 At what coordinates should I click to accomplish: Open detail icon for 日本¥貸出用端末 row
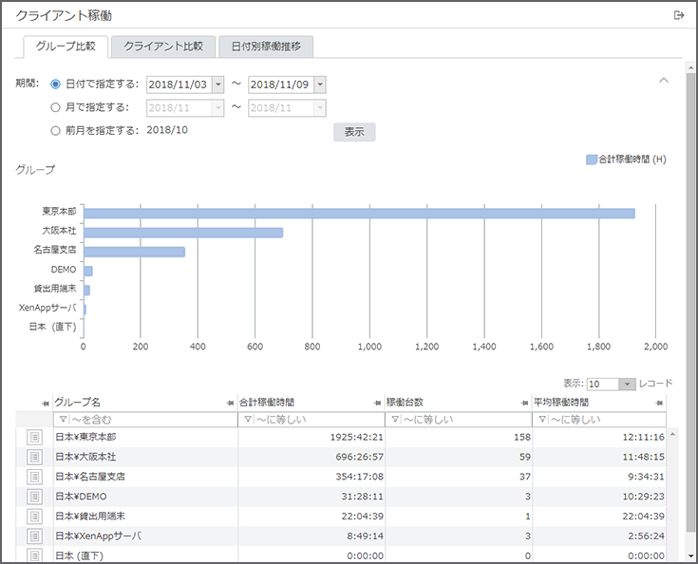pos(34,516)
